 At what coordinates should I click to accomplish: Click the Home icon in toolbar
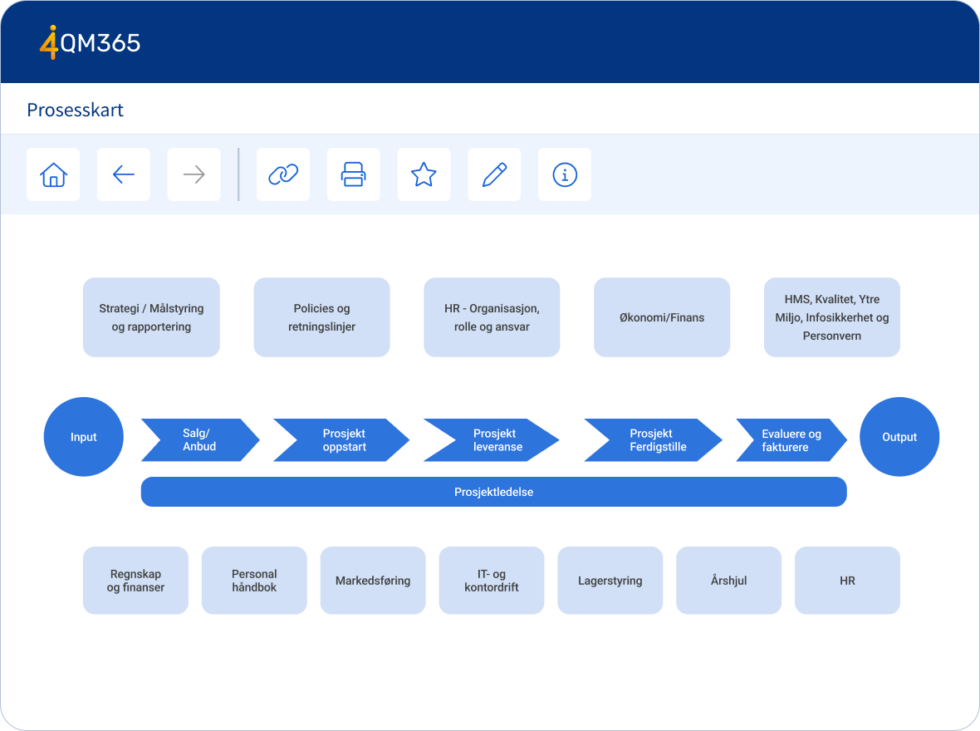[53, 175]
